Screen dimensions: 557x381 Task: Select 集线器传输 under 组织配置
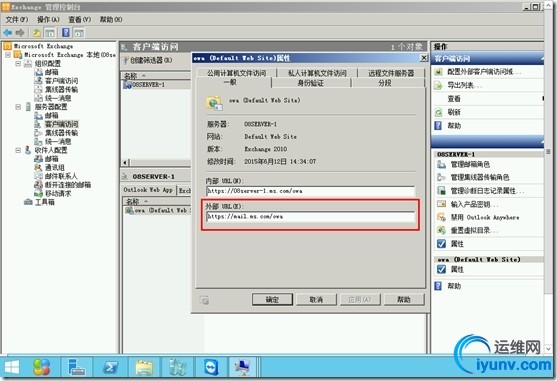coord(61,89)
